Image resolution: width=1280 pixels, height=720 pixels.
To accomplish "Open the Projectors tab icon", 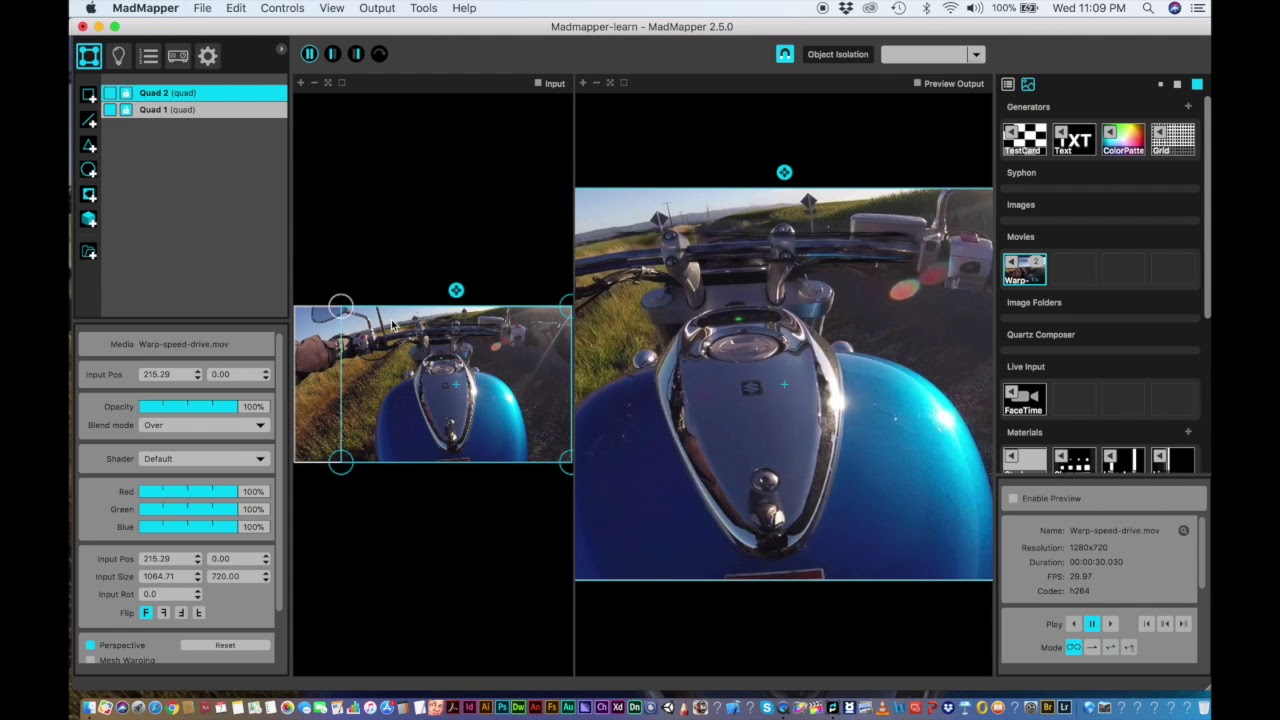I will [178, 56].
